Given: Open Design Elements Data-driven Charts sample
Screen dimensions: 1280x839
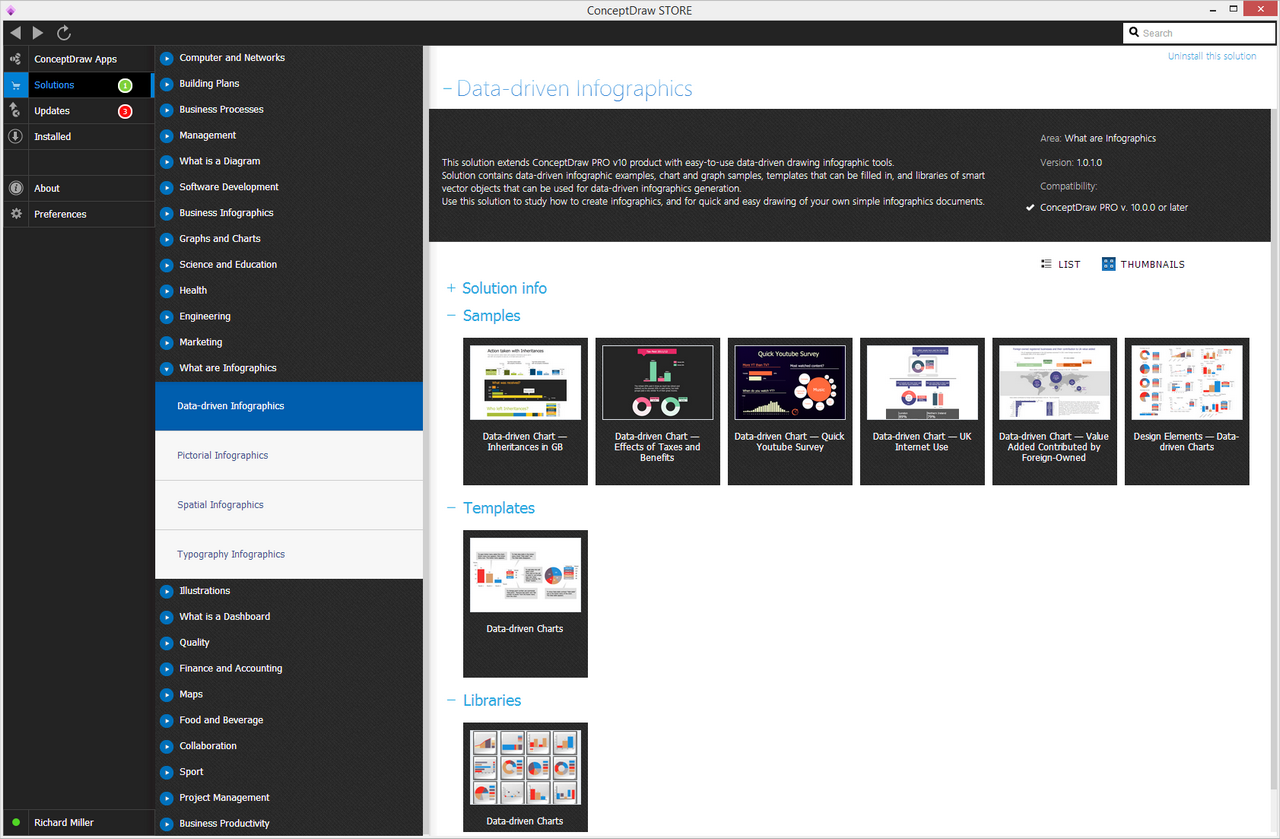Looking at the screenshot, I should click(1187, 411).
